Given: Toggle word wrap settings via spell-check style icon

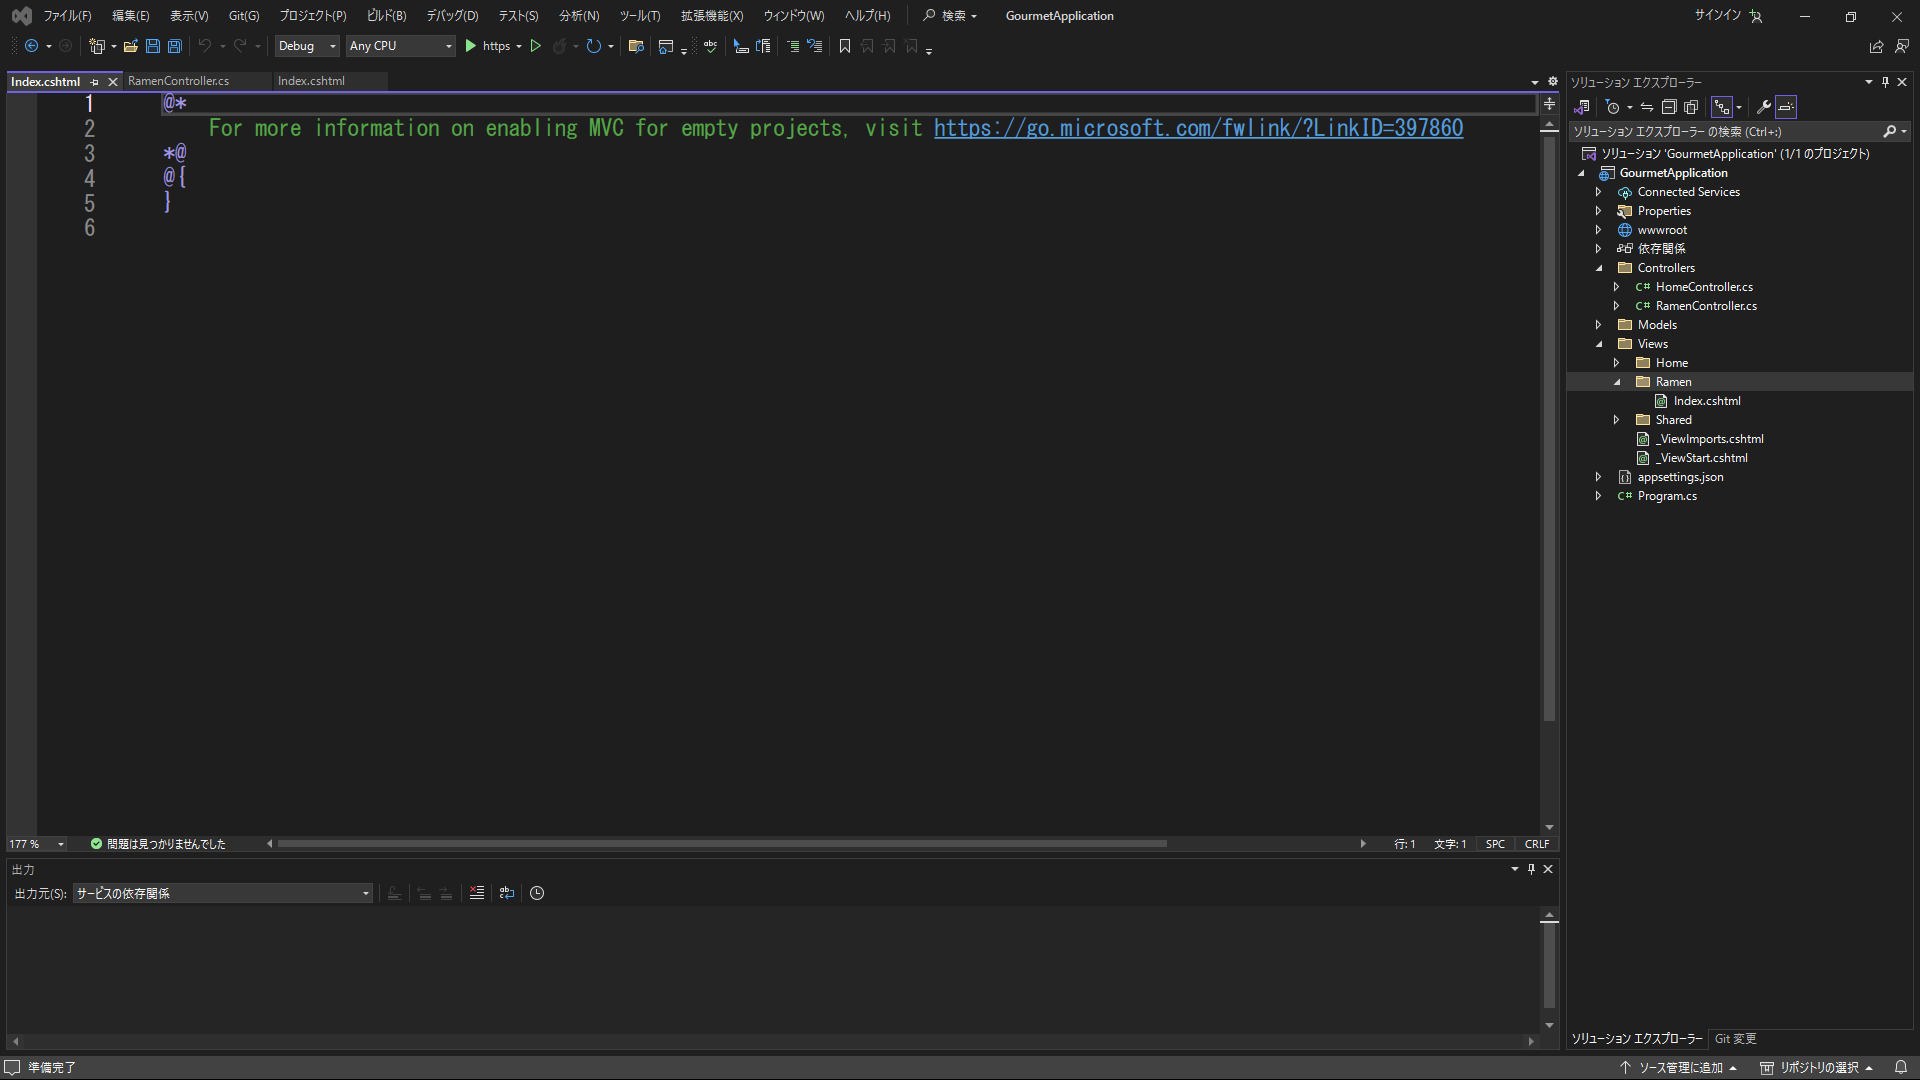Looking at the screenshot, I should [x=710, y=46].
